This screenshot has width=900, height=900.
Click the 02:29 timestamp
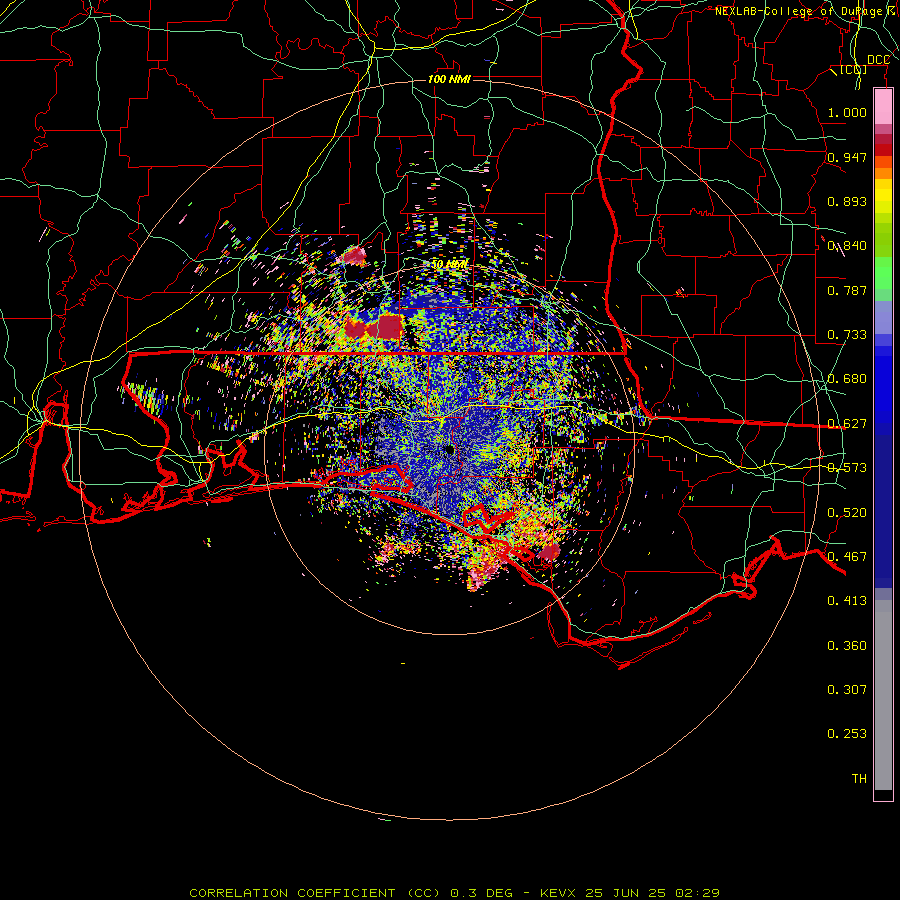pyautogui.click(x=696, y=893)
